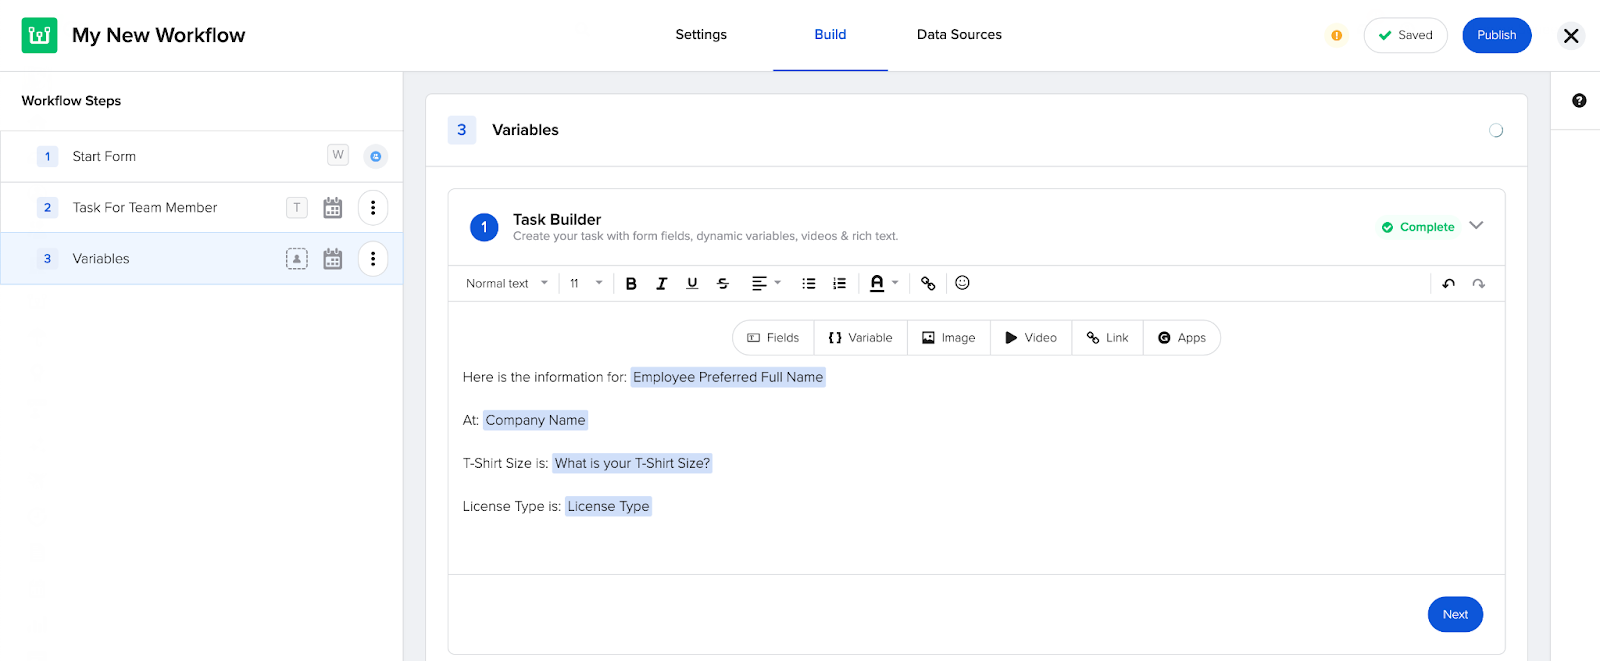The image size is (1600, 661).
Task: Switch to the Settings tab
Action: (701, 35)
